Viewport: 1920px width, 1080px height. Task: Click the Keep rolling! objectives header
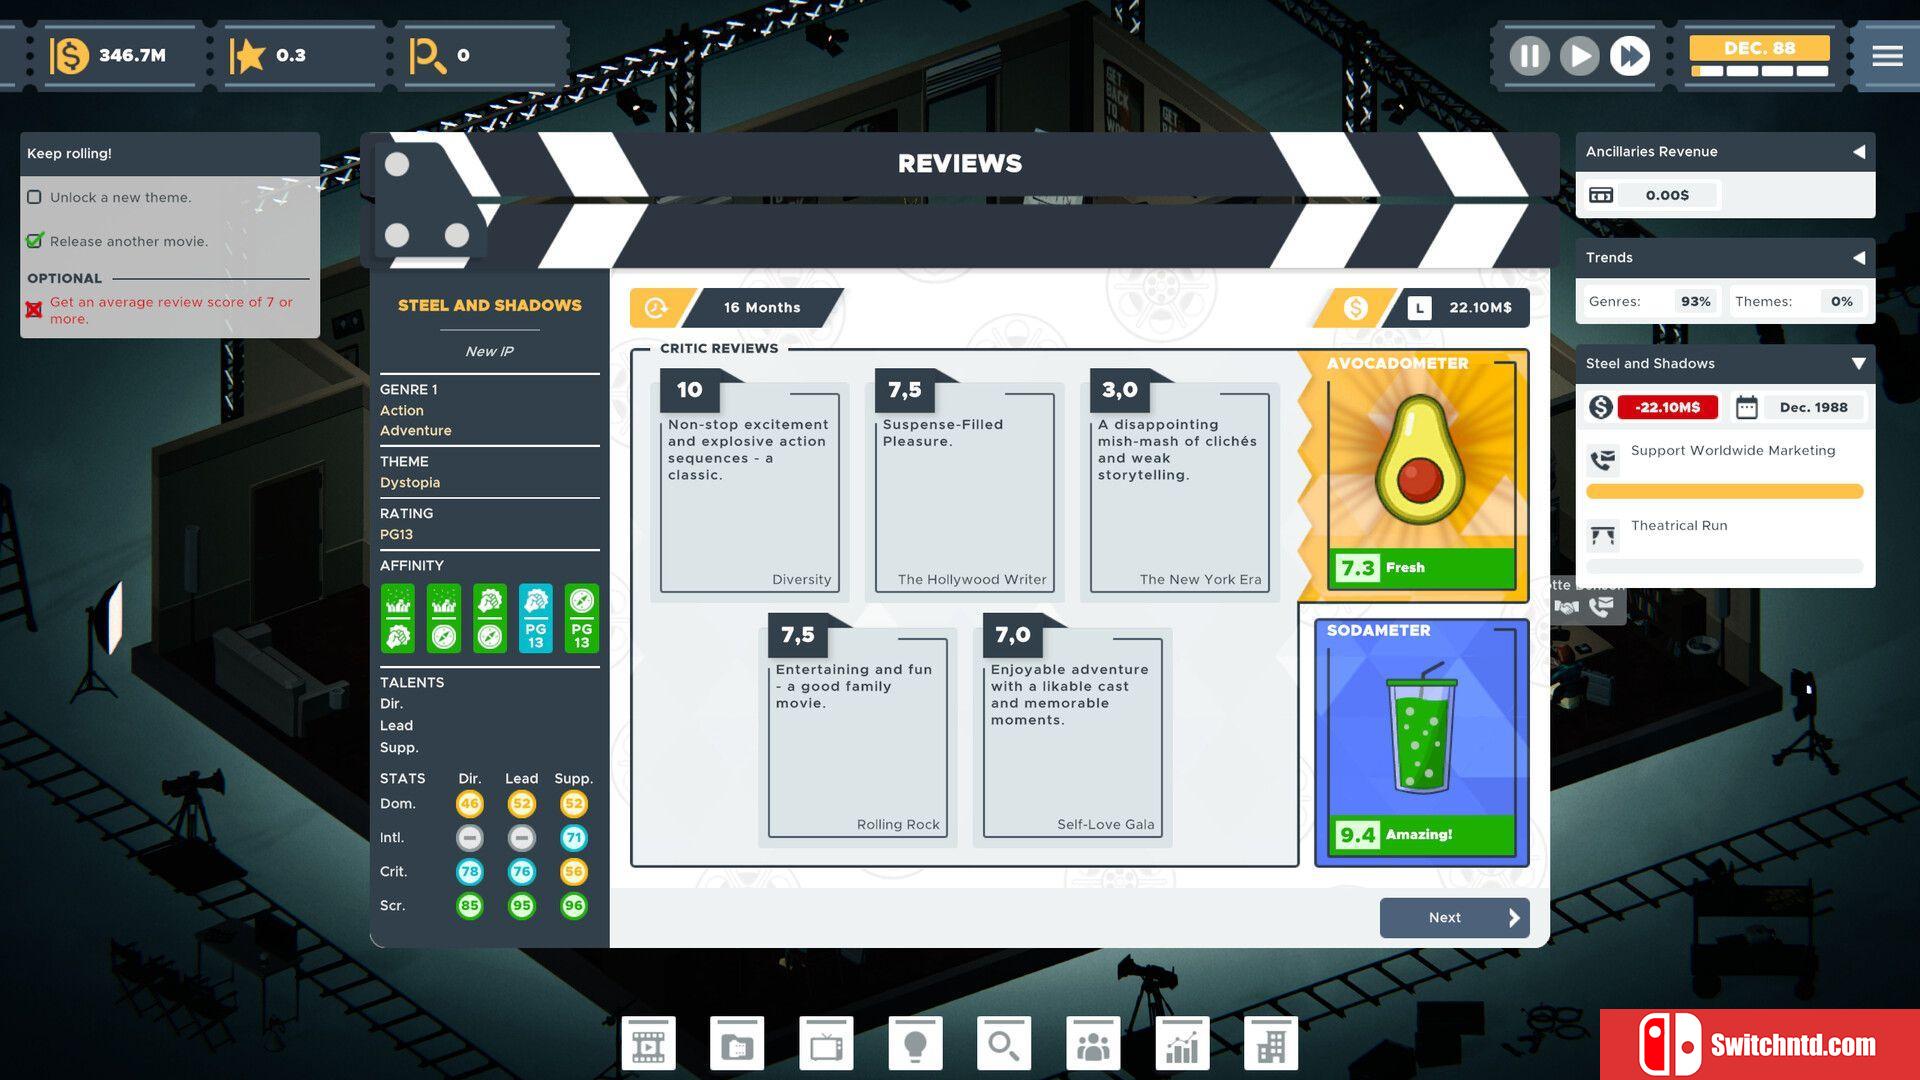click(x=170, y=153)
